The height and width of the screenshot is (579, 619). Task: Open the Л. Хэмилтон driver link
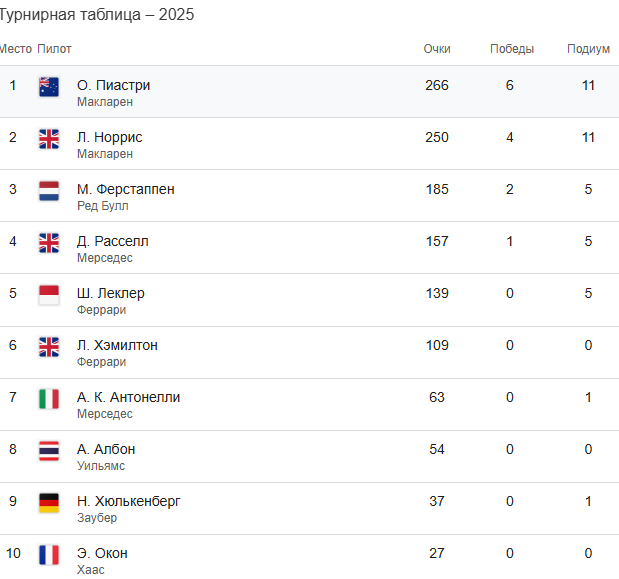pyautogui.click(x=117, y=345)
